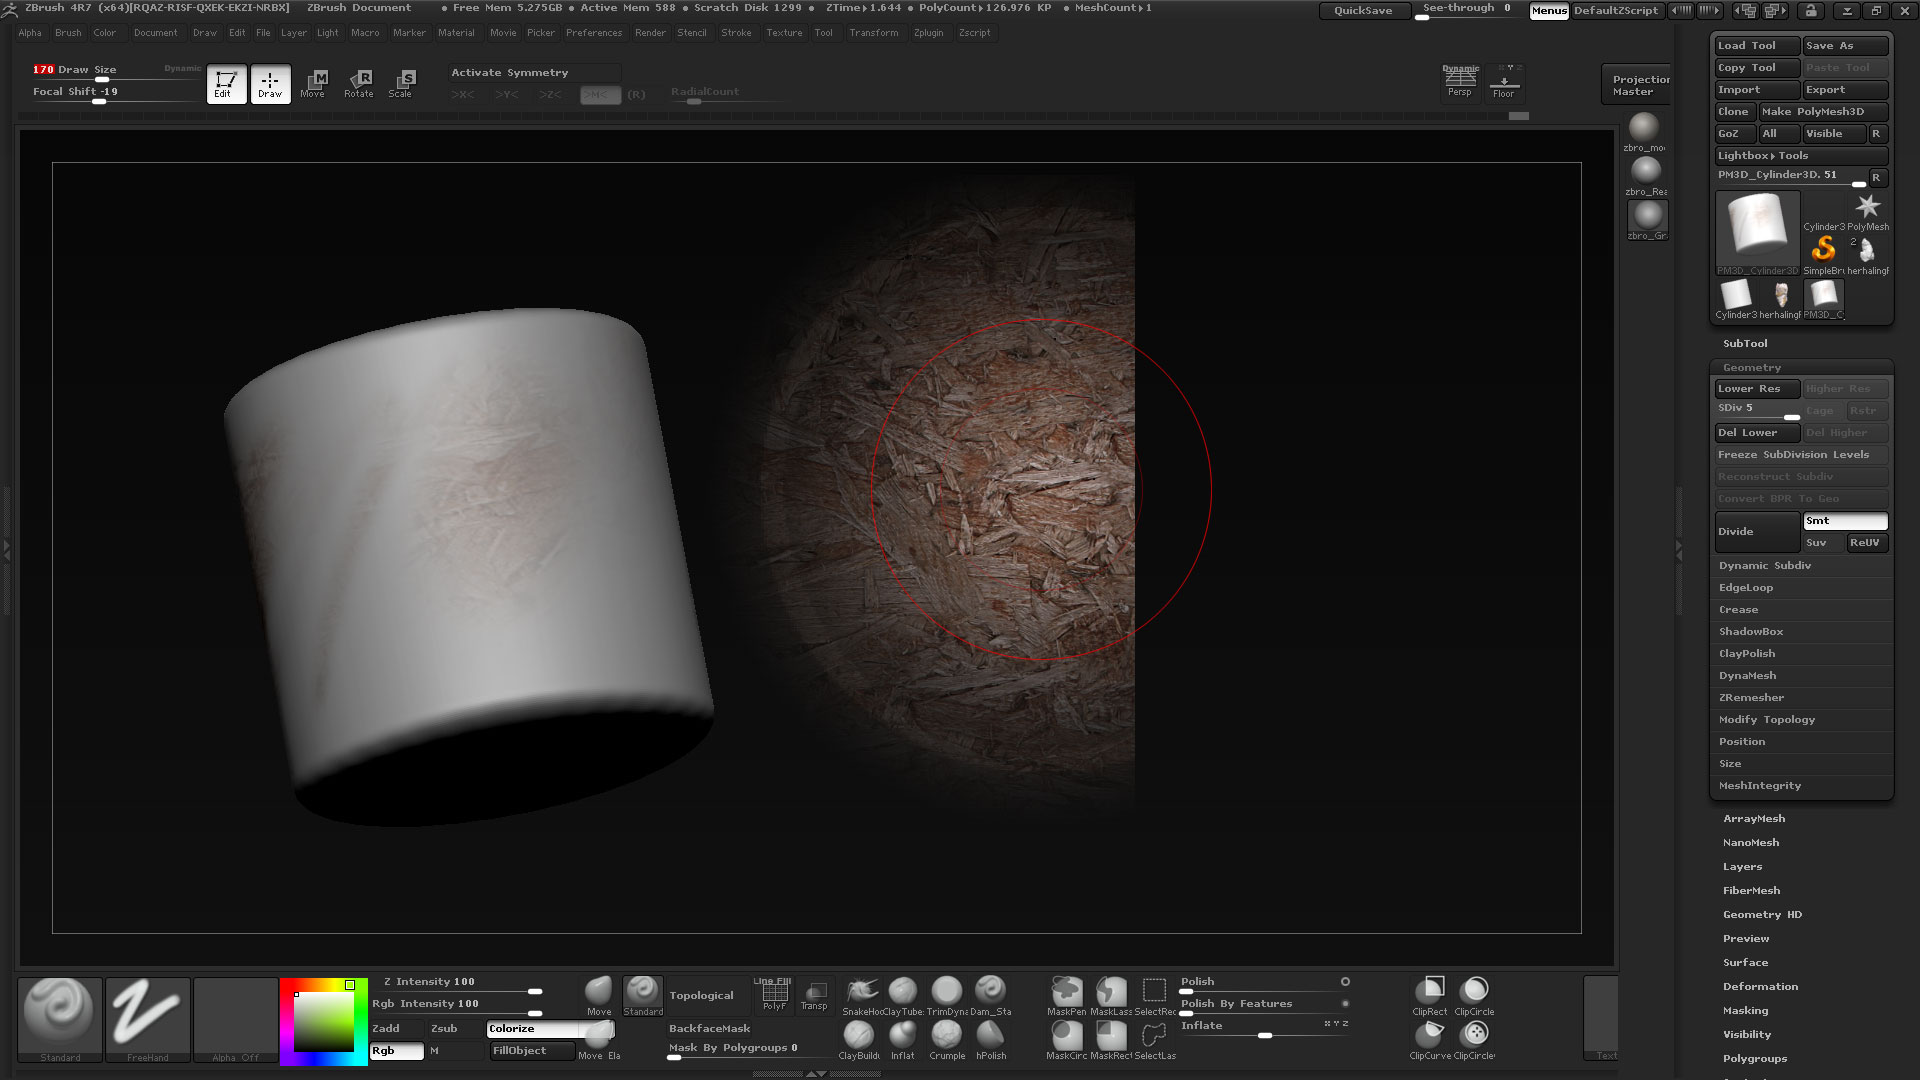Select the Draw mode button
Viewport: 1920px width, 1080px height.
coord(270,84)
